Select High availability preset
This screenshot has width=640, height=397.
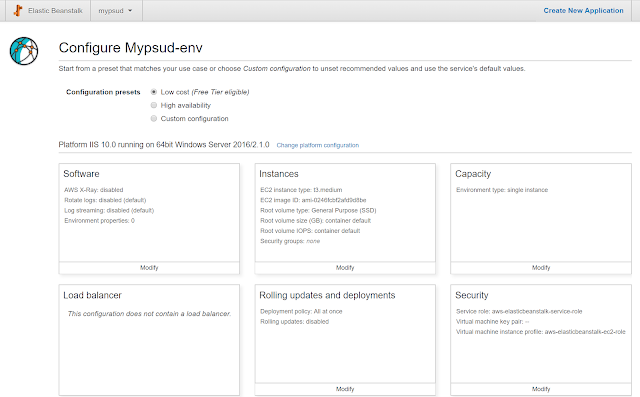point(154,105)
